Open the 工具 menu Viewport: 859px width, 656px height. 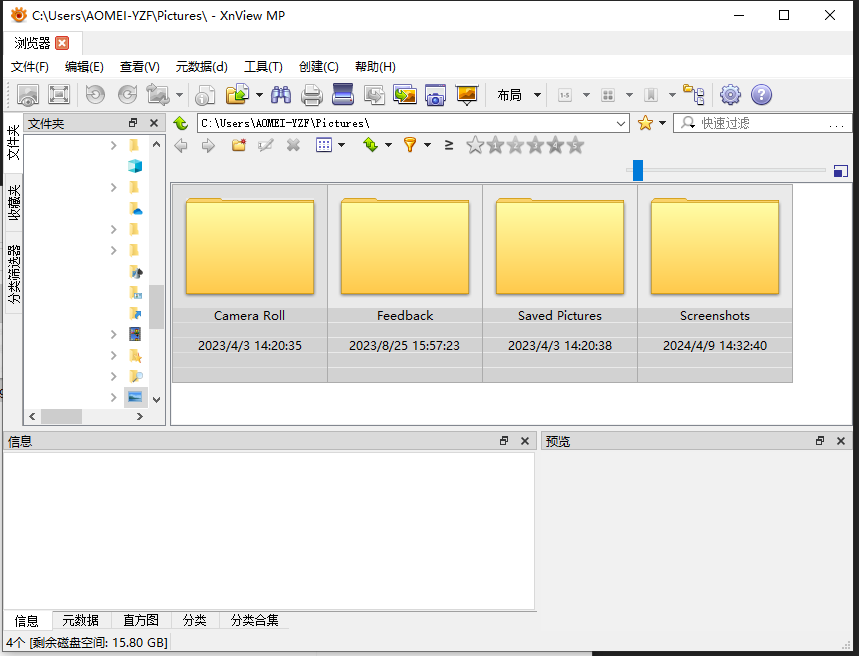tap(263, 67)
